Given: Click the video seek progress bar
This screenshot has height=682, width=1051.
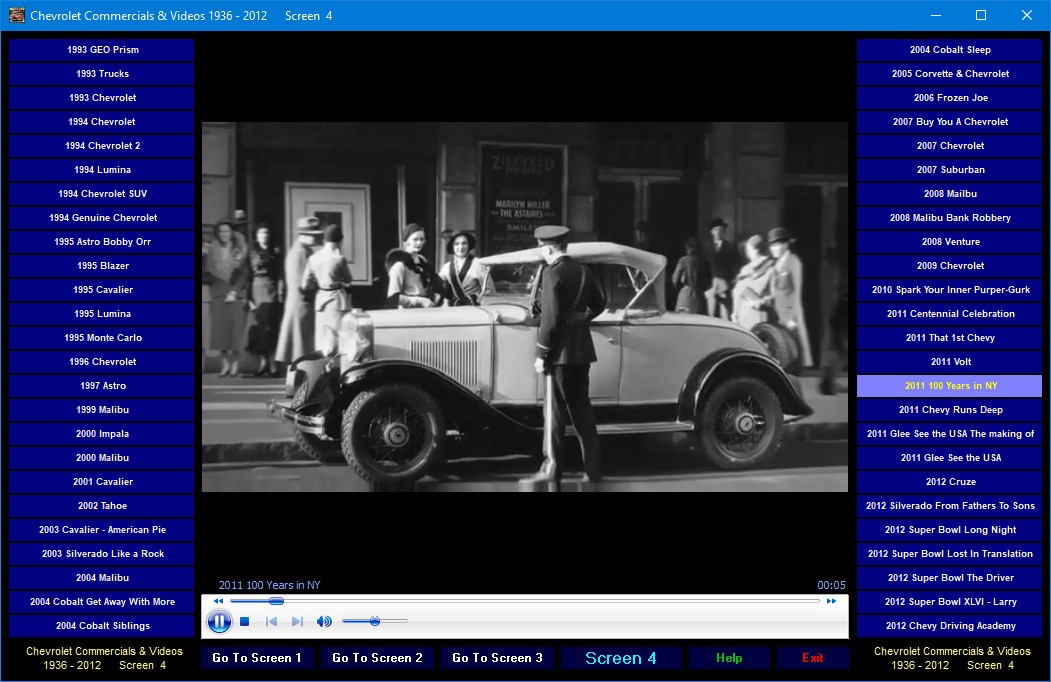Looking at the screenshot, I should 525,601.
